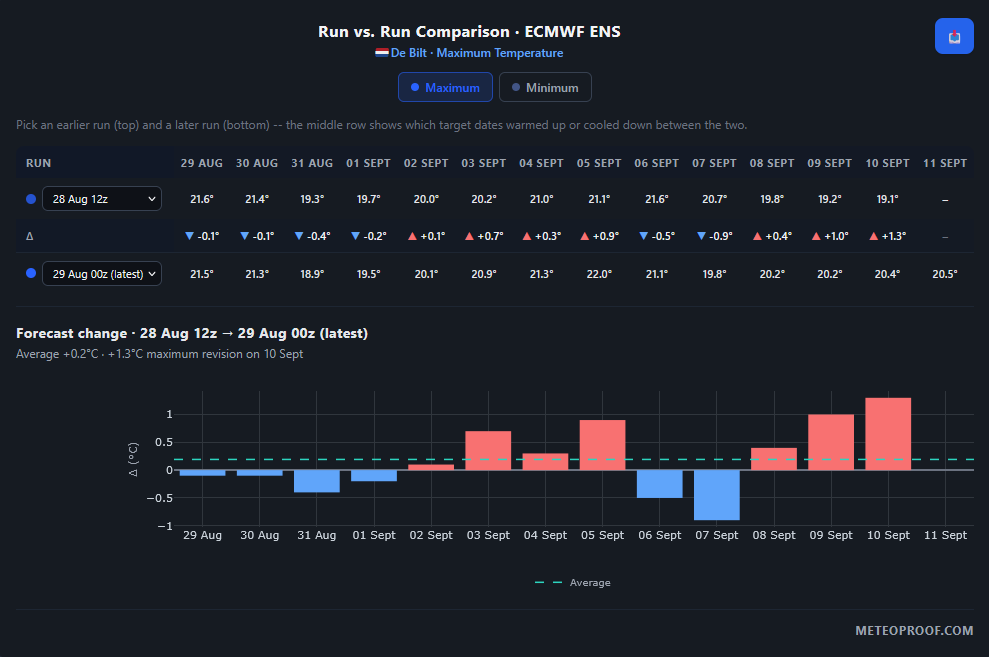Click the +1.3° delta cell

[x=887, y=236]
